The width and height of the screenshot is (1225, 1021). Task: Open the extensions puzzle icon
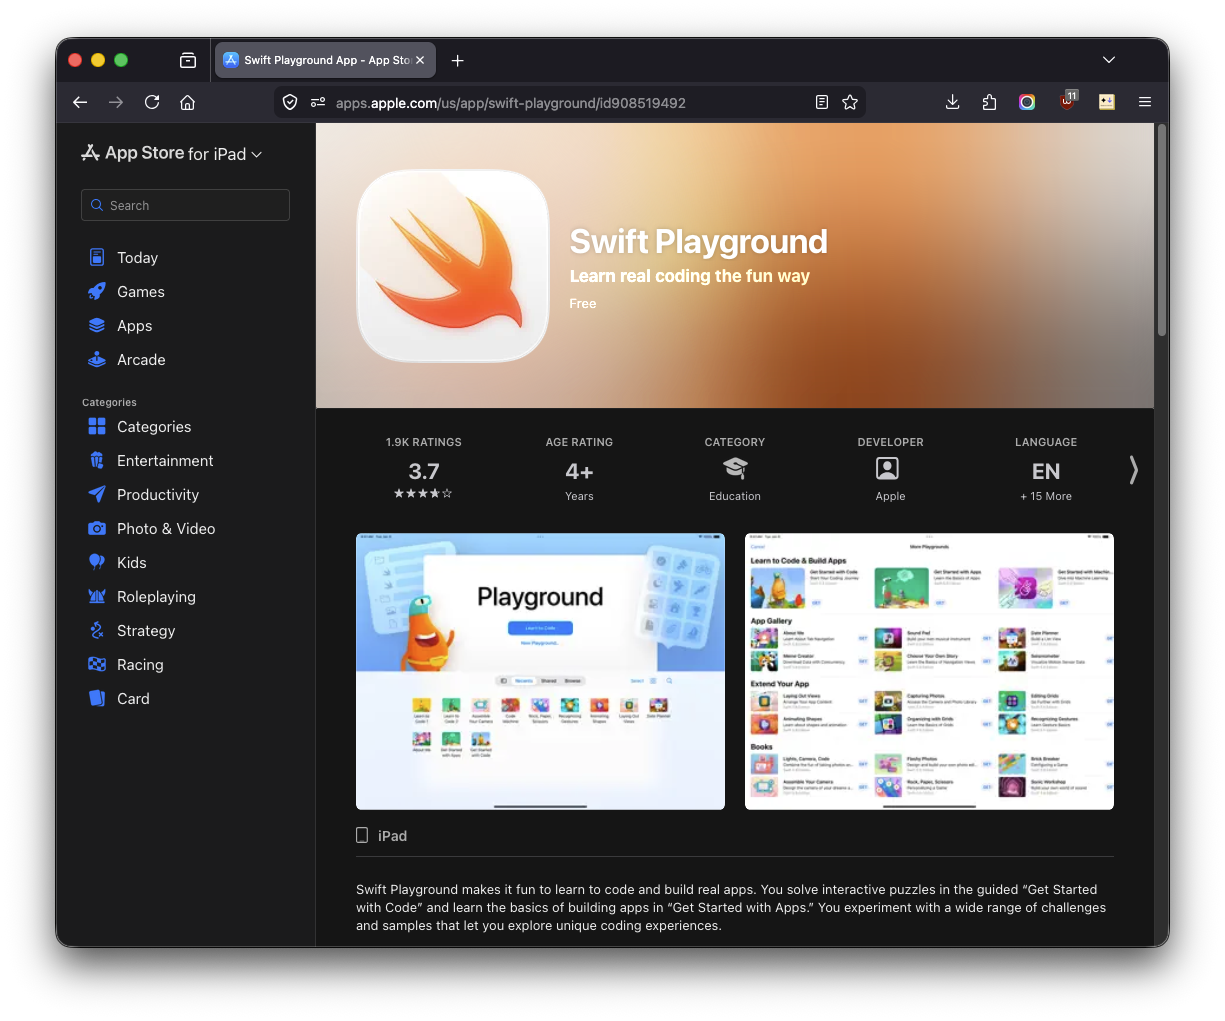pyautogui.click(x=989, y=102)
